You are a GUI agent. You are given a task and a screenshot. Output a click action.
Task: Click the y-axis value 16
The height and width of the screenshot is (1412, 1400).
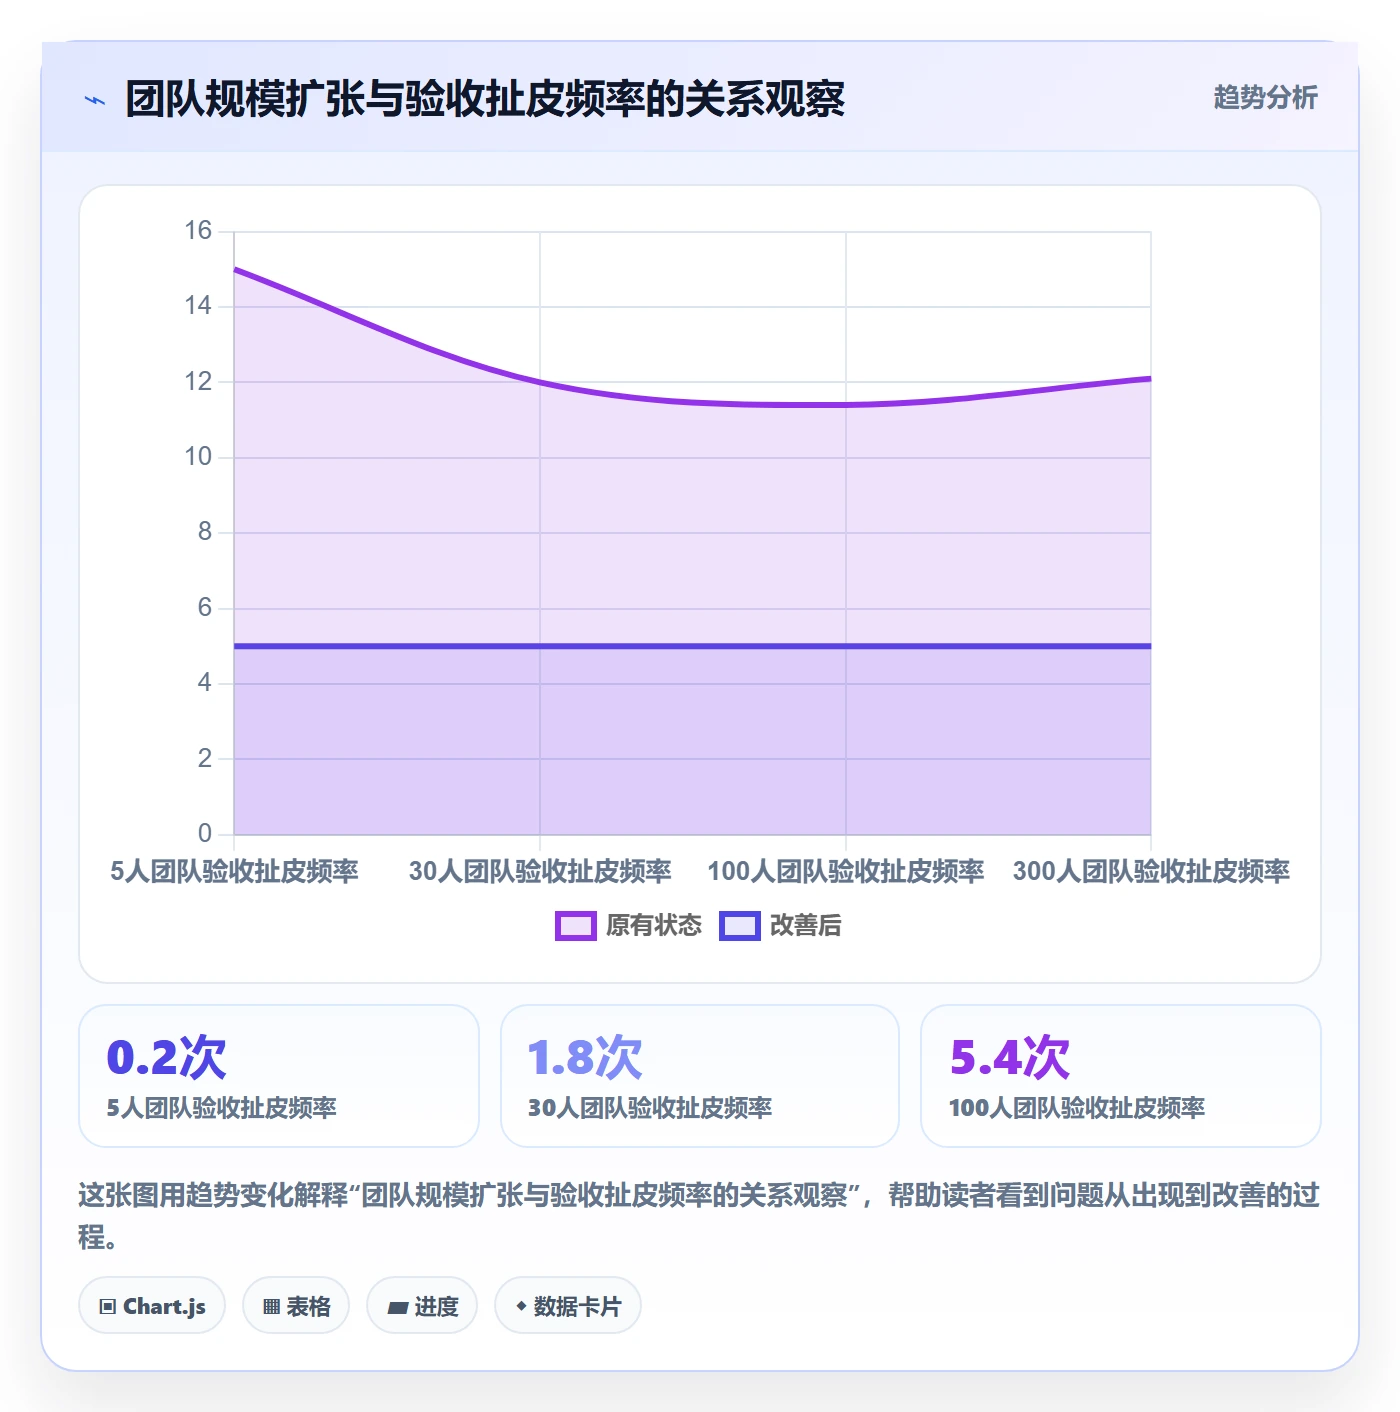198,231
